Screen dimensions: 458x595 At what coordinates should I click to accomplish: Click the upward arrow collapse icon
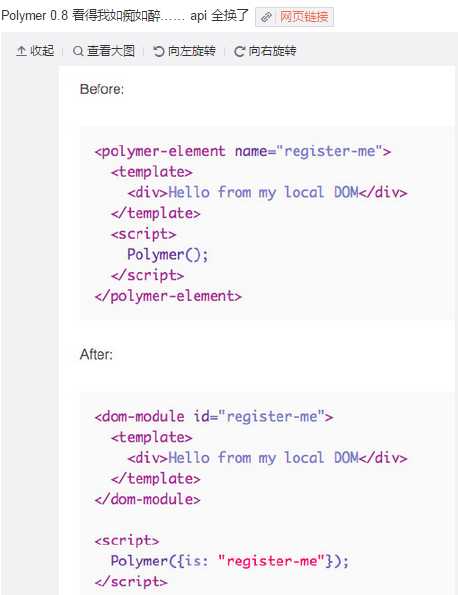[x=21, y=51]
